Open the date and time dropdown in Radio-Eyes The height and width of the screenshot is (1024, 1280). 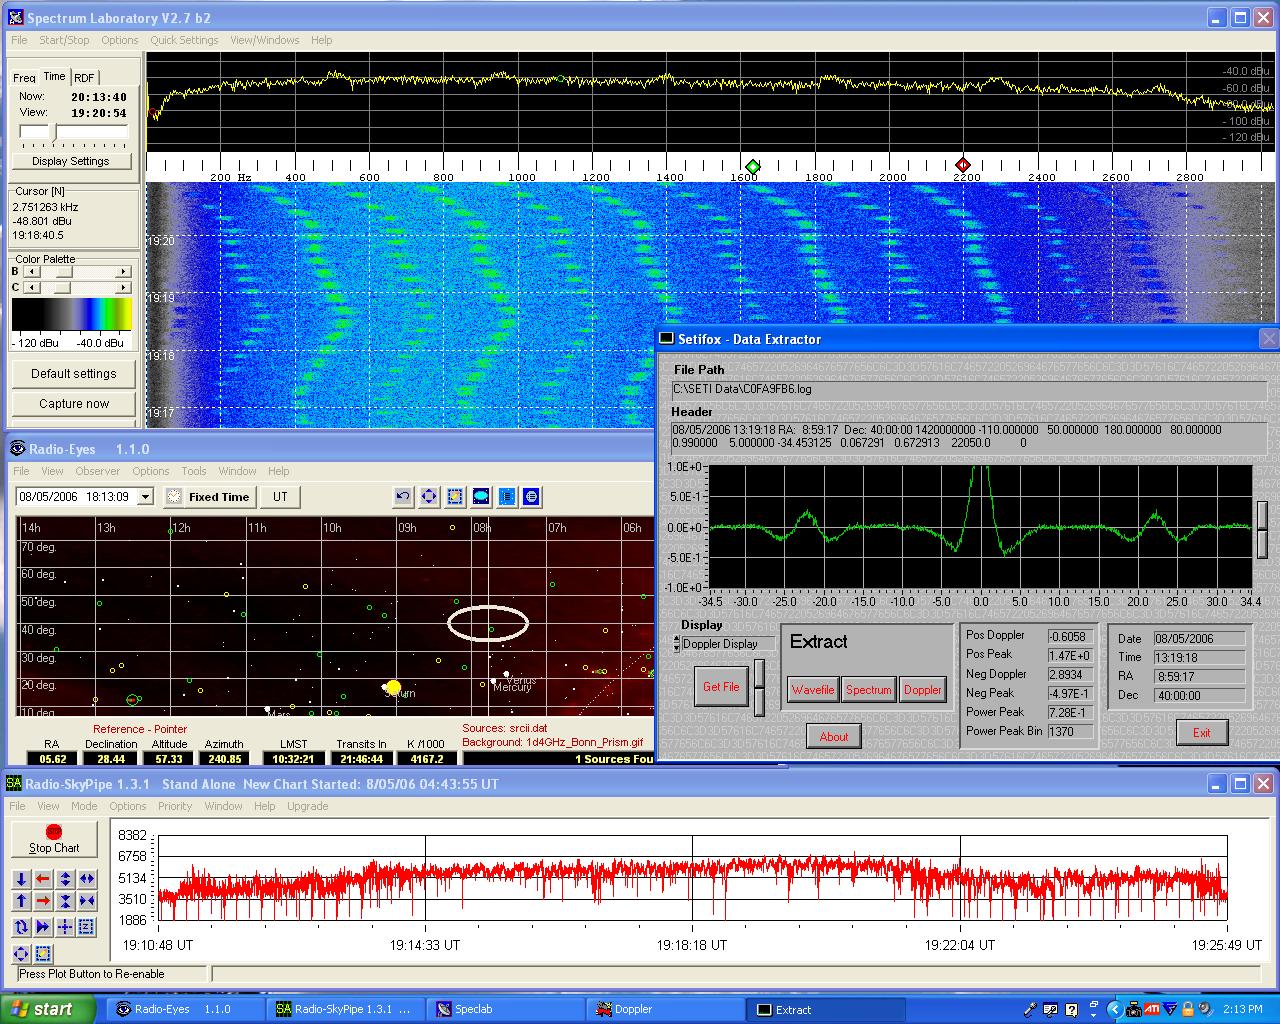pos(146,497)
